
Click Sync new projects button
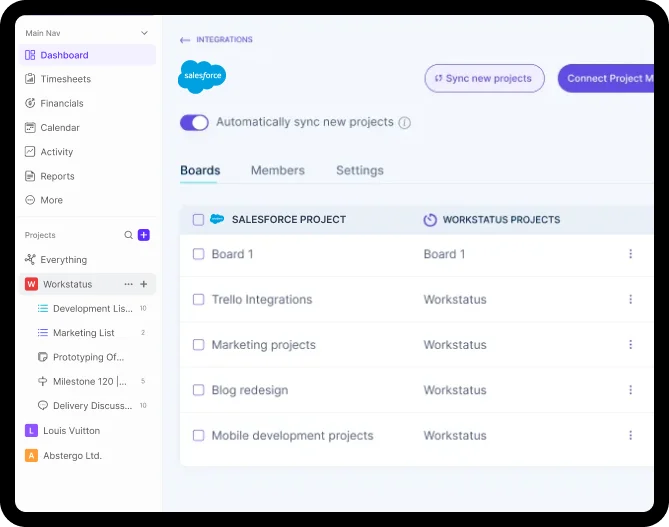(484, 79)
